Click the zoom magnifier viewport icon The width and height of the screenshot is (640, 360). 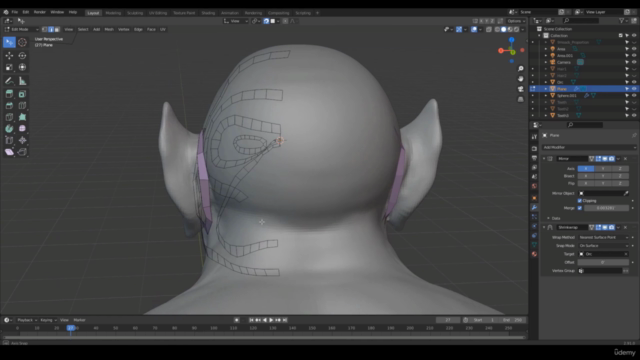click(520, 69)
